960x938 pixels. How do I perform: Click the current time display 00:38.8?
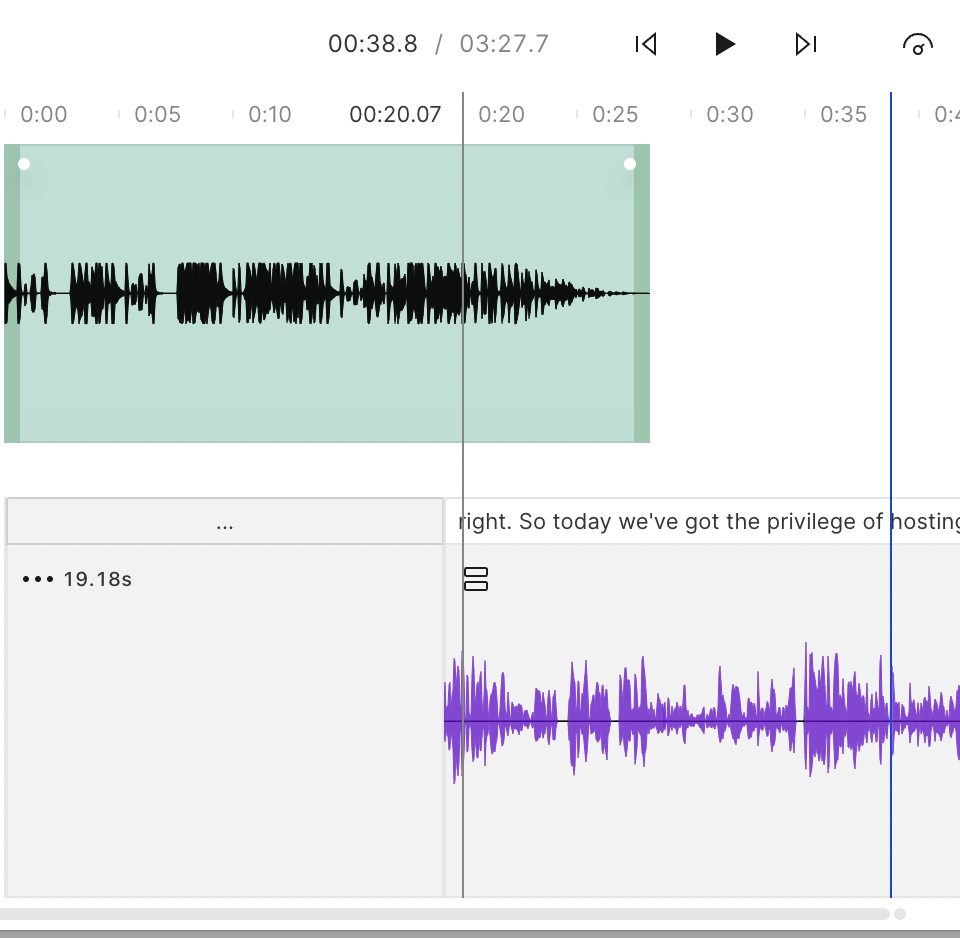373,44
